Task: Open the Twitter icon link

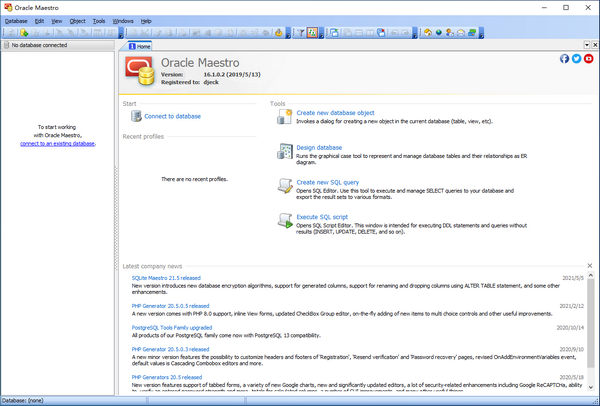Action: point(577,59)
